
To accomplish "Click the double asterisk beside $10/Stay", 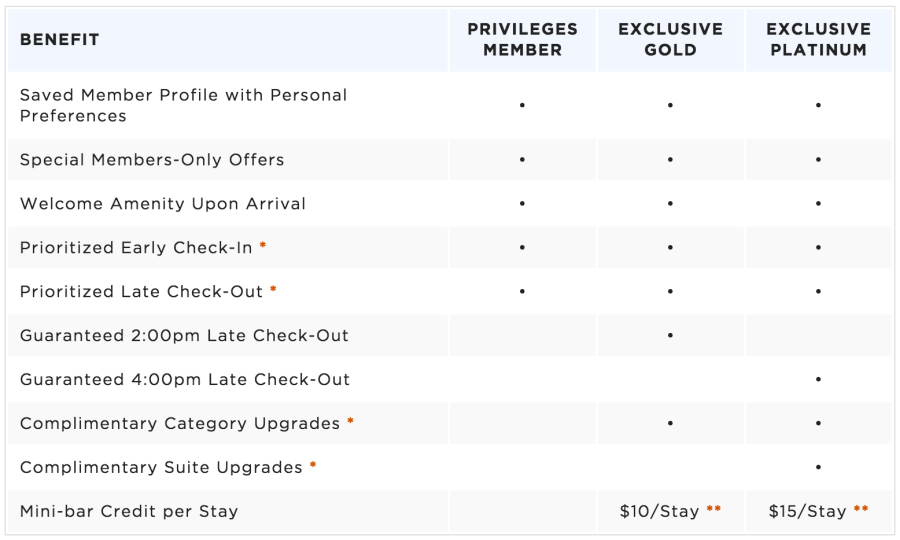I will pyautogui.click(x=713, y=508).
